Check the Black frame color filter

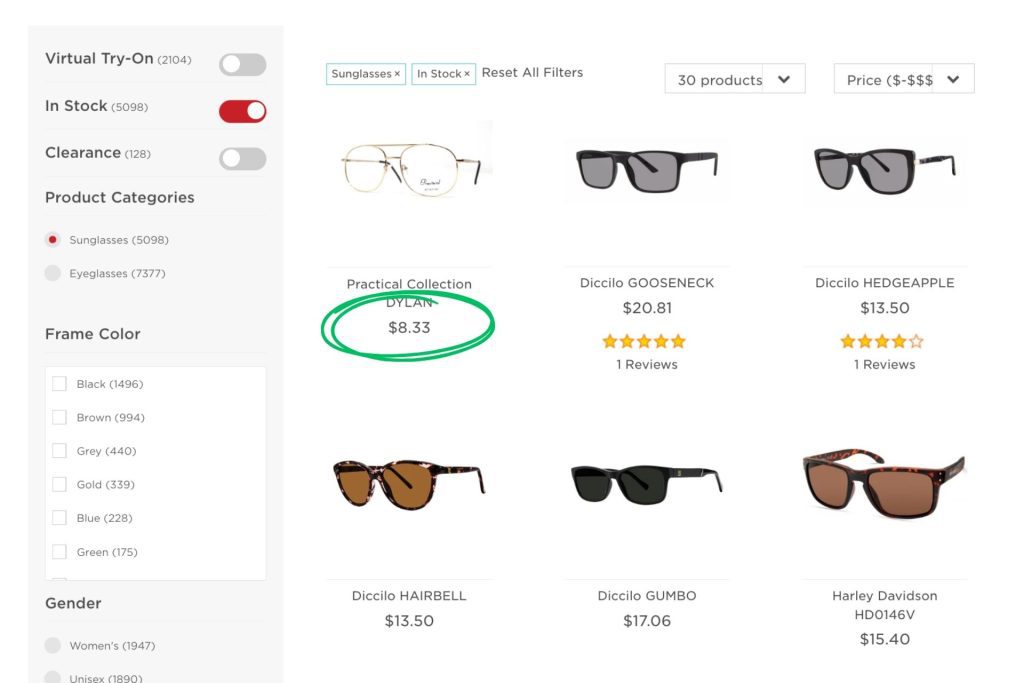coord(60,384)
